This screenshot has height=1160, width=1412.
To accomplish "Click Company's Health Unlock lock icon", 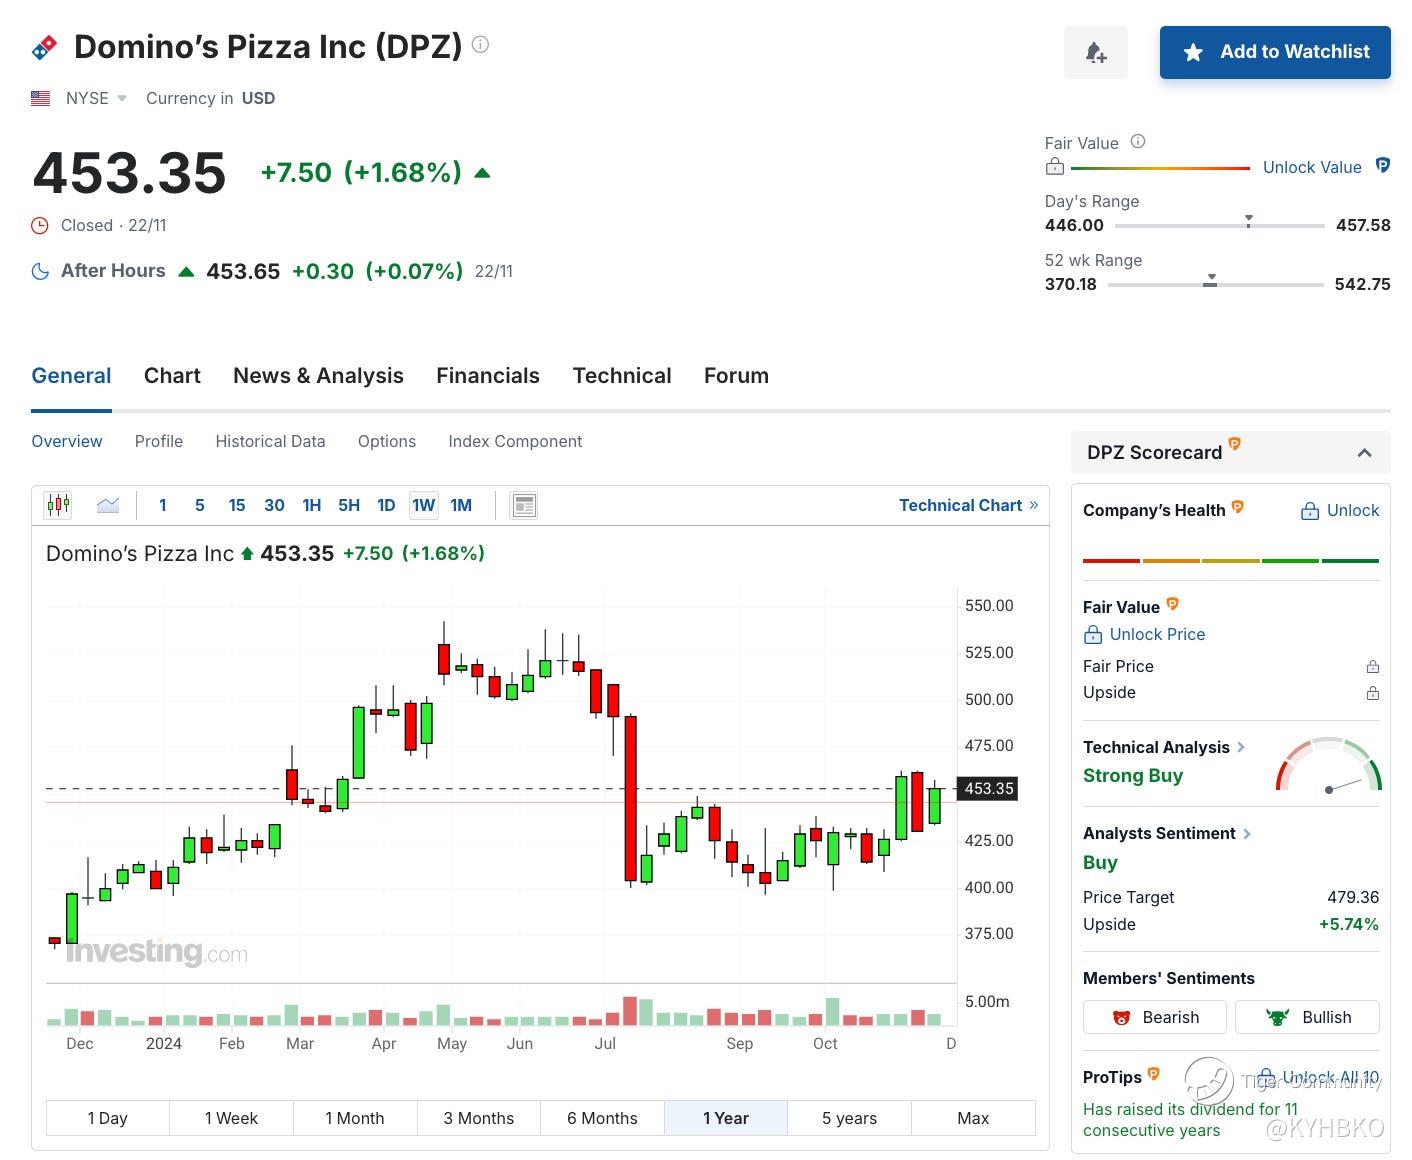I will tap(1309, 511).
